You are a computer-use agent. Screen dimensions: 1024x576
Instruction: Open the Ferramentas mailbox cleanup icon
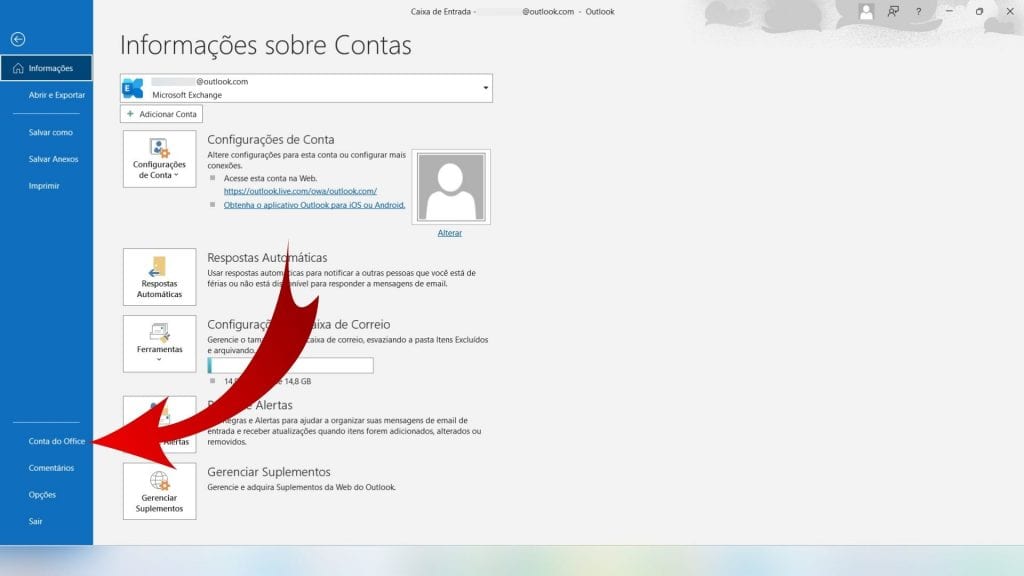158,344
